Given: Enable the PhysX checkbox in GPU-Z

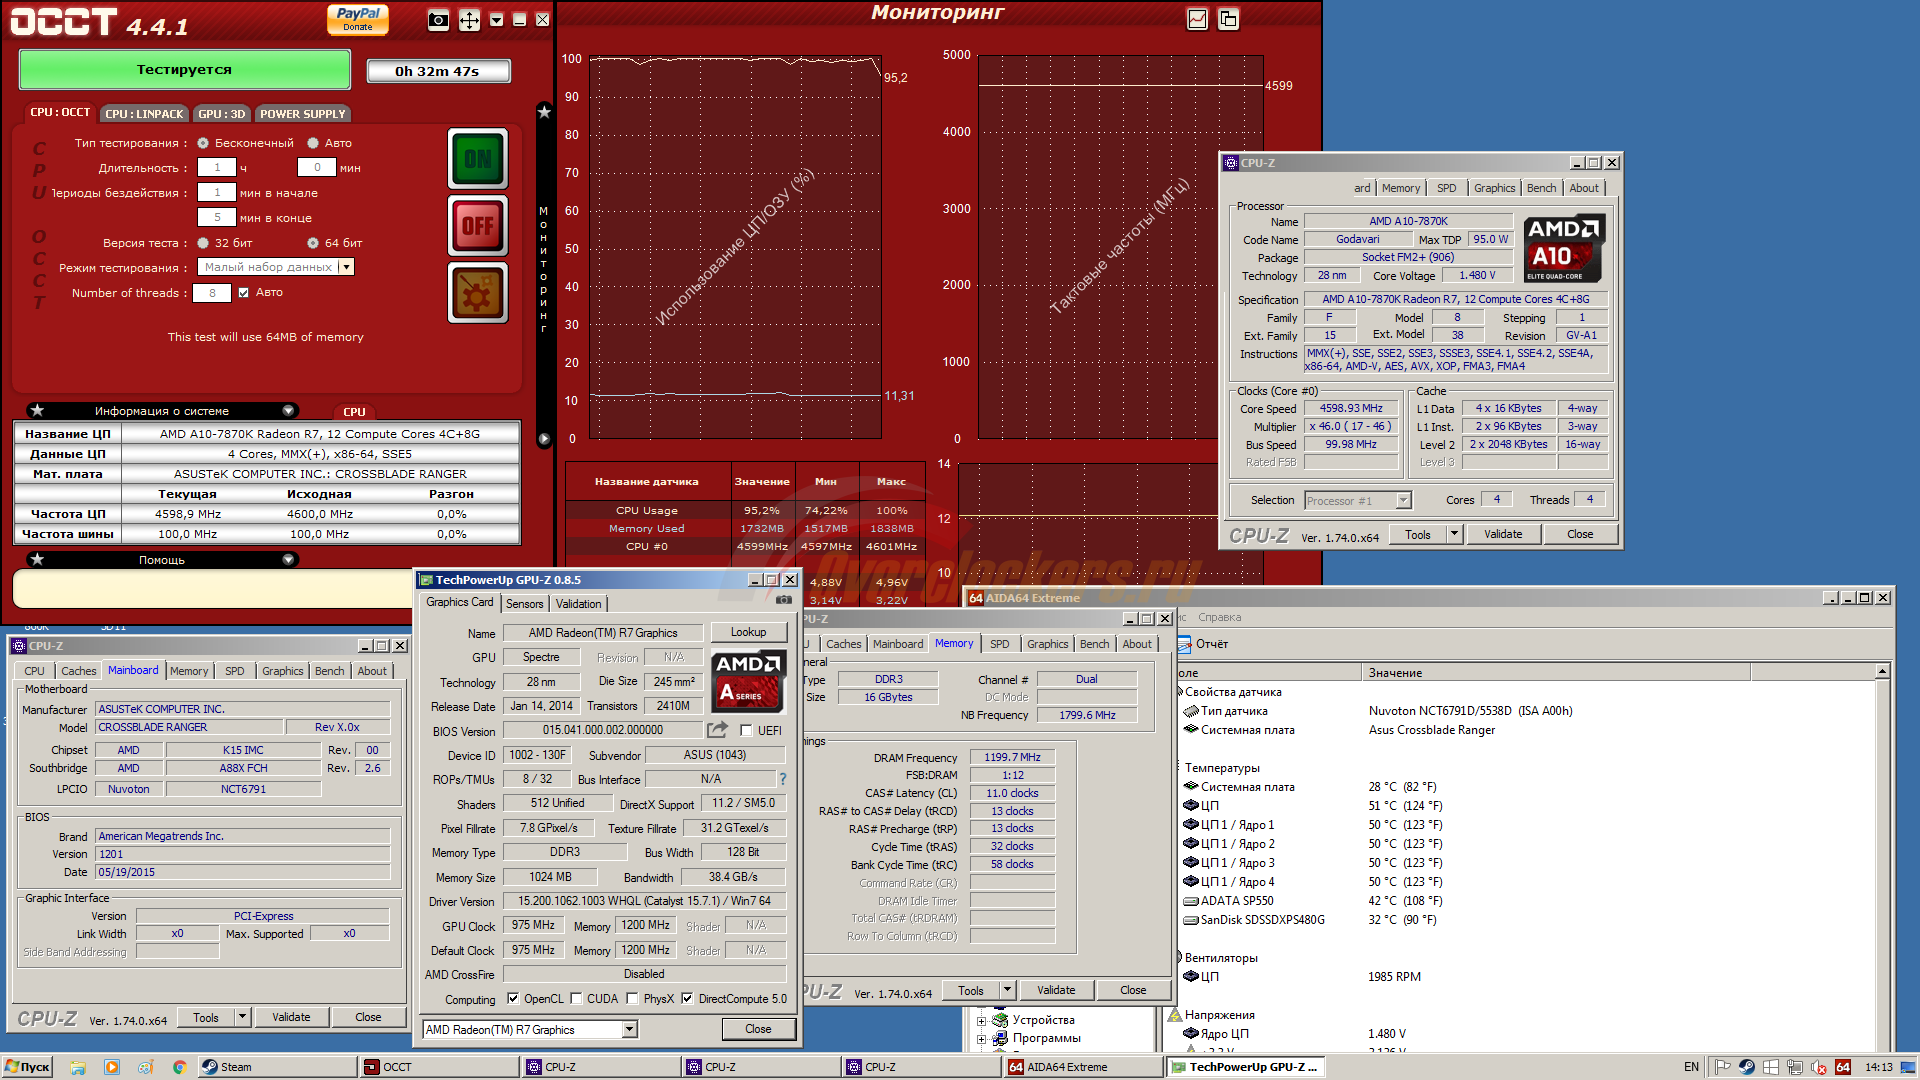Looking at the screenshot, I should 632,999.
